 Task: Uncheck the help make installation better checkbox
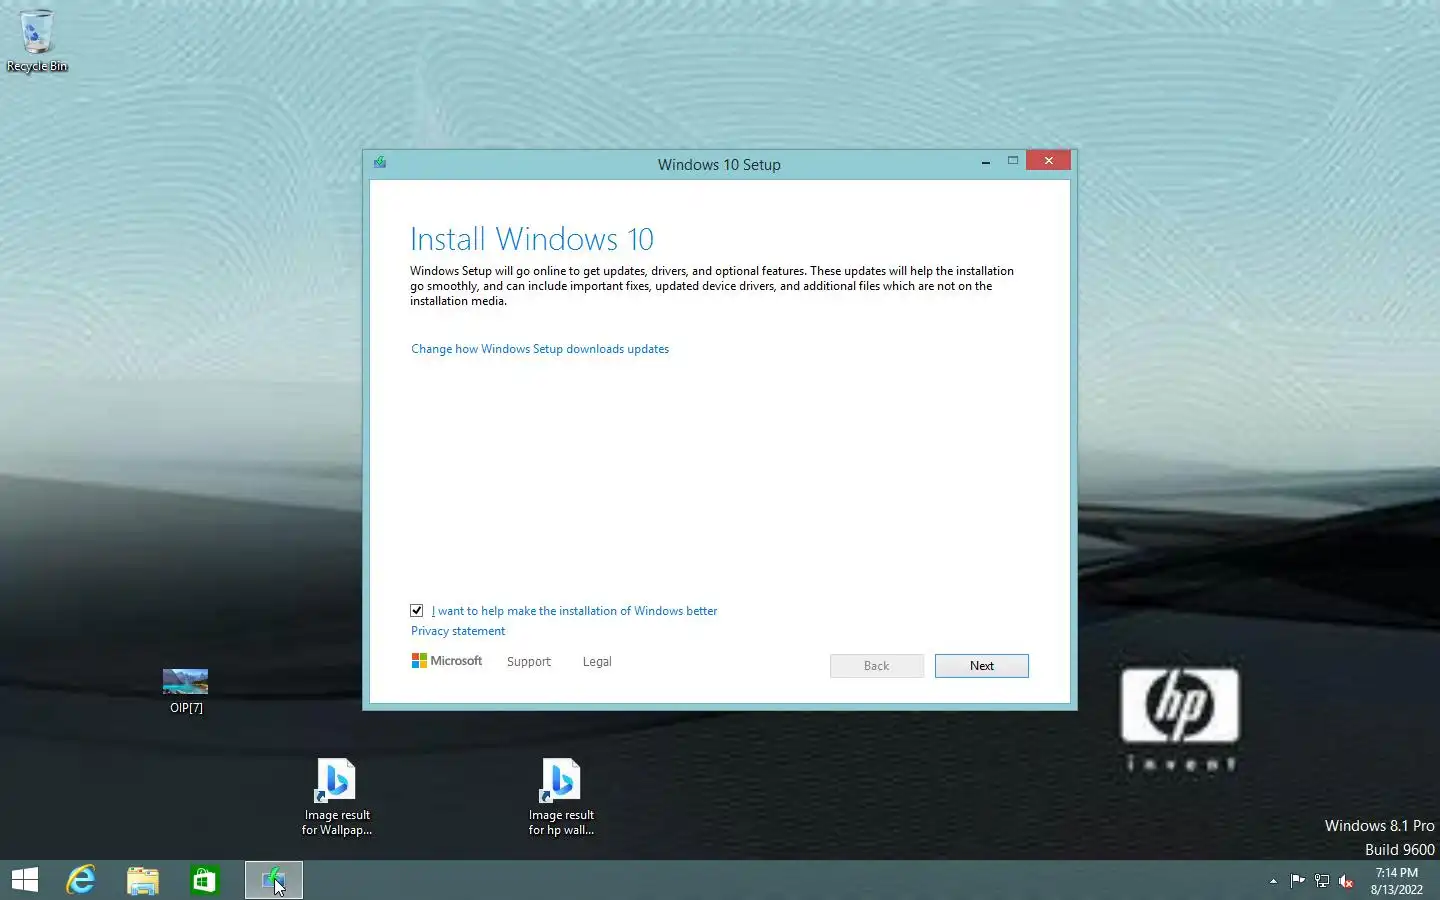coord(417,610)
